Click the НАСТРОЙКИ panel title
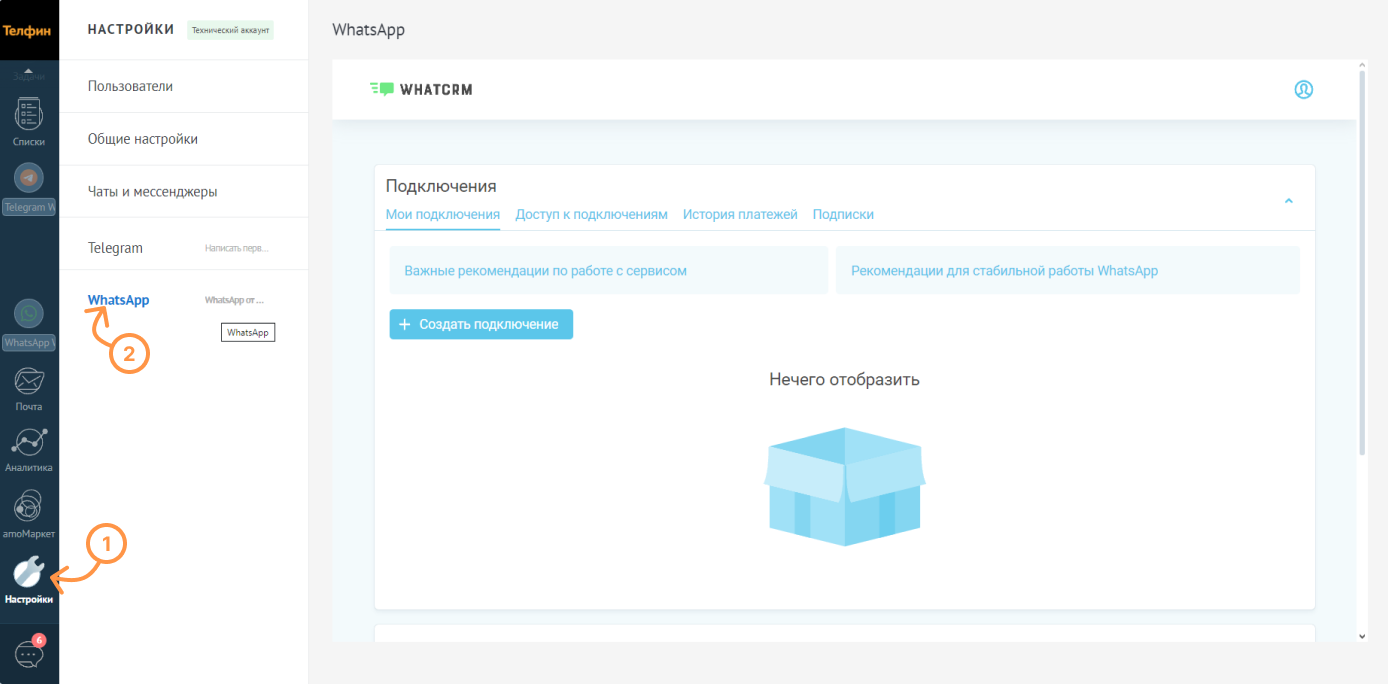Image resolution: width=1388 pixels, height=684 pixels. [131, 30]
